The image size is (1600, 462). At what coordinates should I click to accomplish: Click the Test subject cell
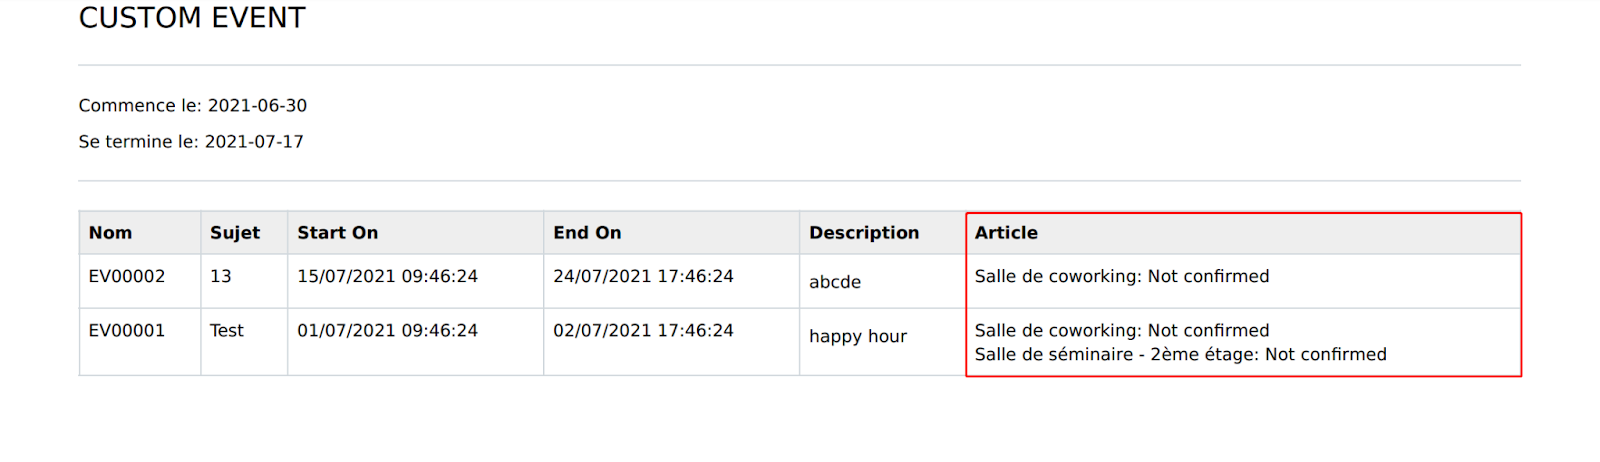pos(227,330)
